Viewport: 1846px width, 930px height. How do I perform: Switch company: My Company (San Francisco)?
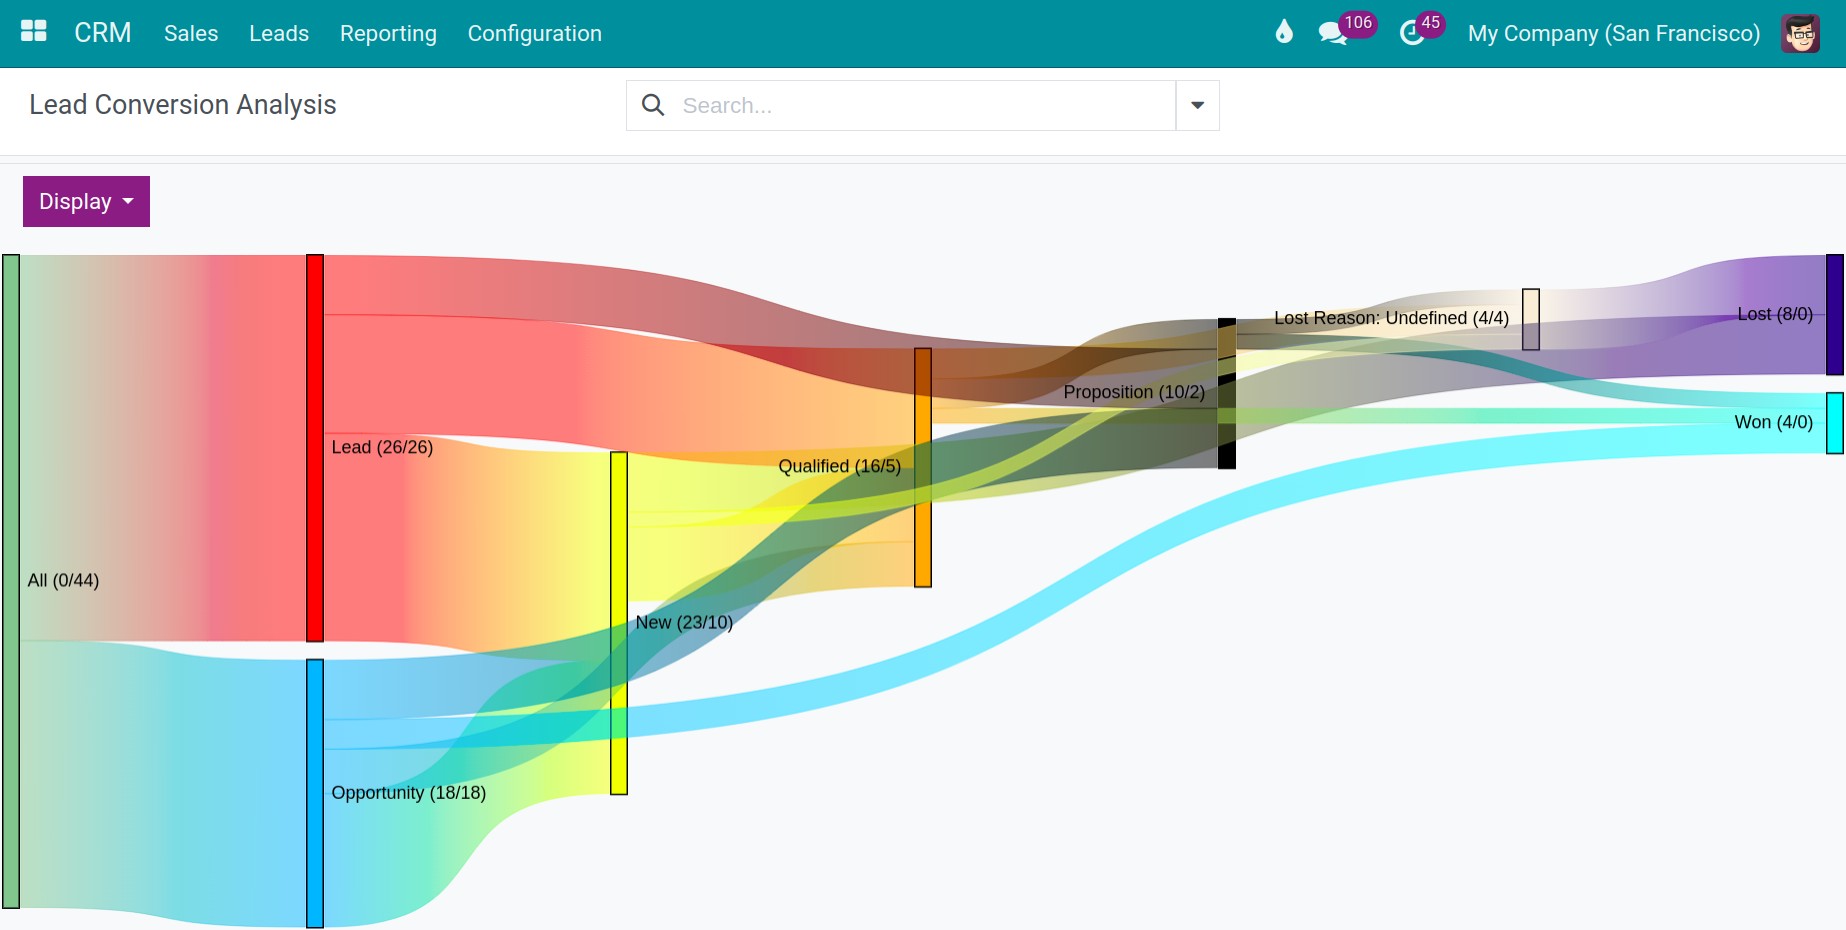pos(1614,33)
